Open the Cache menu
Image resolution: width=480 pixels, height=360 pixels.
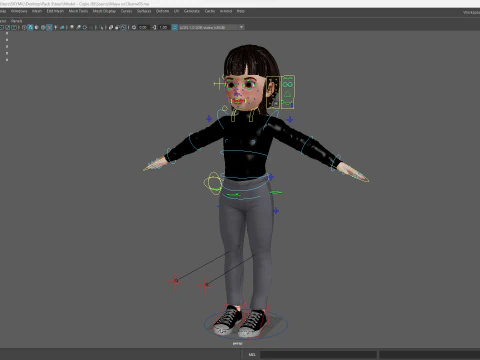click(210, 11)
